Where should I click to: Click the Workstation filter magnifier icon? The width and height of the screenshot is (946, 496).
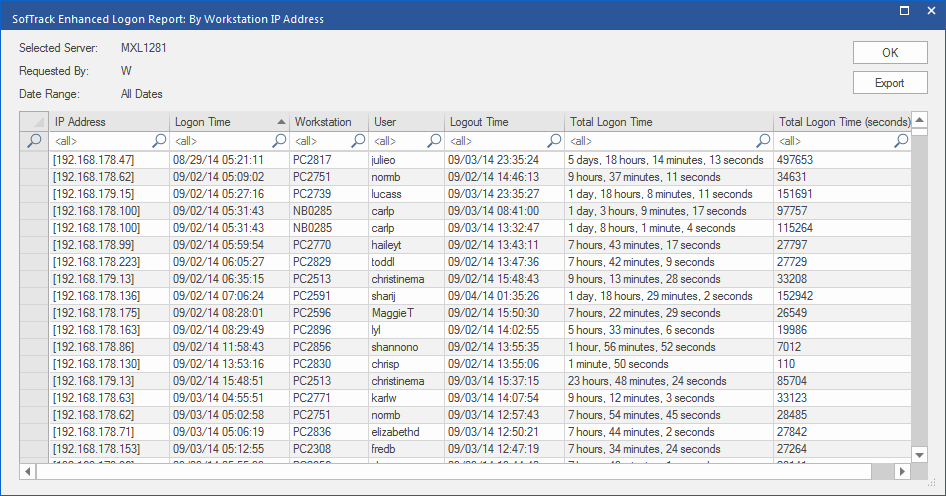358,141
